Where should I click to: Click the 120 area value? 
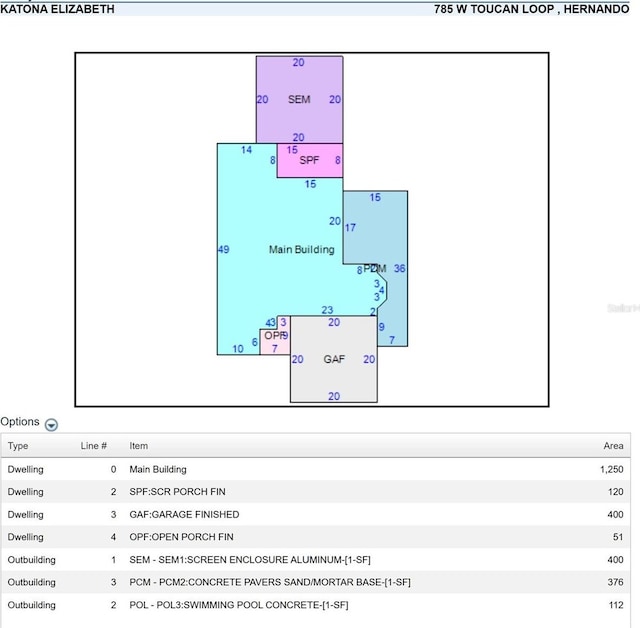(616, 492)
